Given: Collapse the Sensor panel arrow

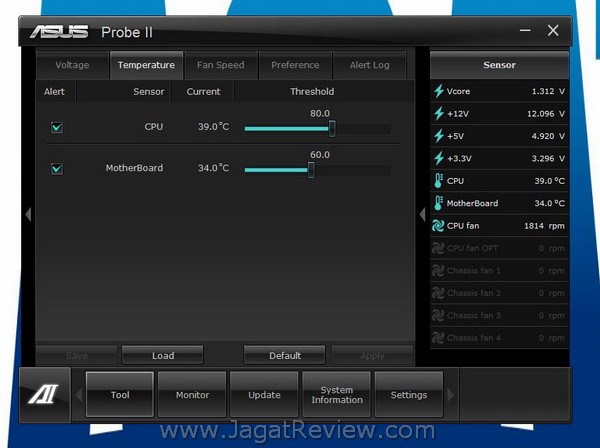Looking at the screenshot, I should tap(422, 214).
